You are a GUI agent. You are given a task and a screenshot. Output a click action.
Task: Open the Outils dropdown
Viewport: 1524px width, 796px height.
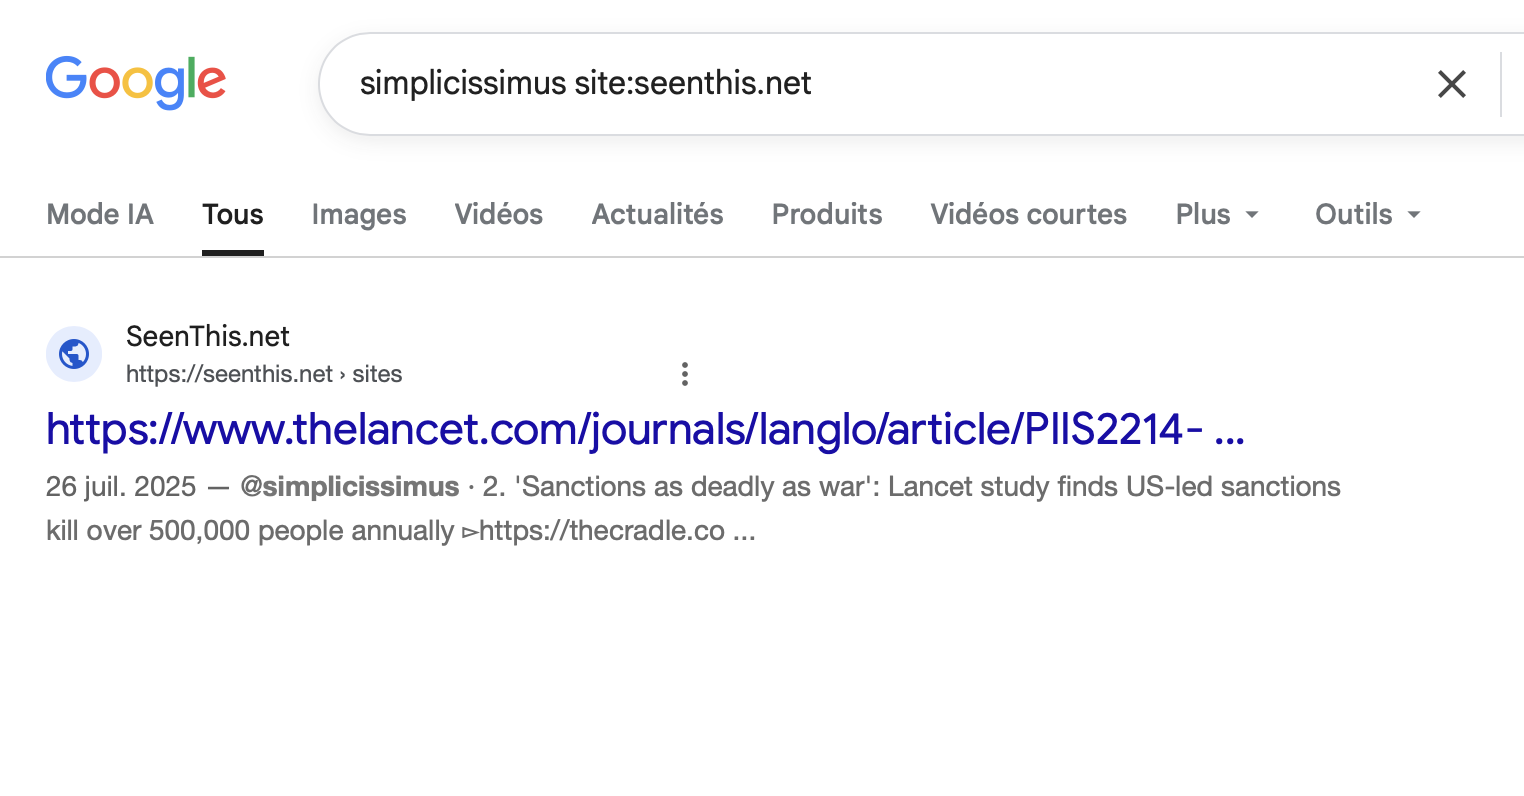[x=1368, y=214]
